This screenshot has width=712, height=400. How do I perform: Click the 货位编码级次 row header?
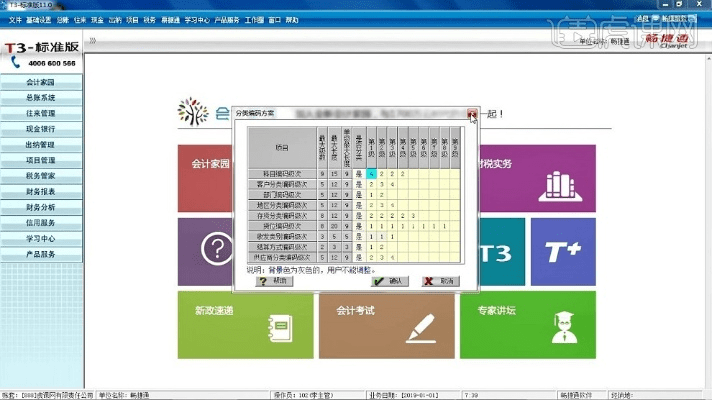(x=282, y=226)
